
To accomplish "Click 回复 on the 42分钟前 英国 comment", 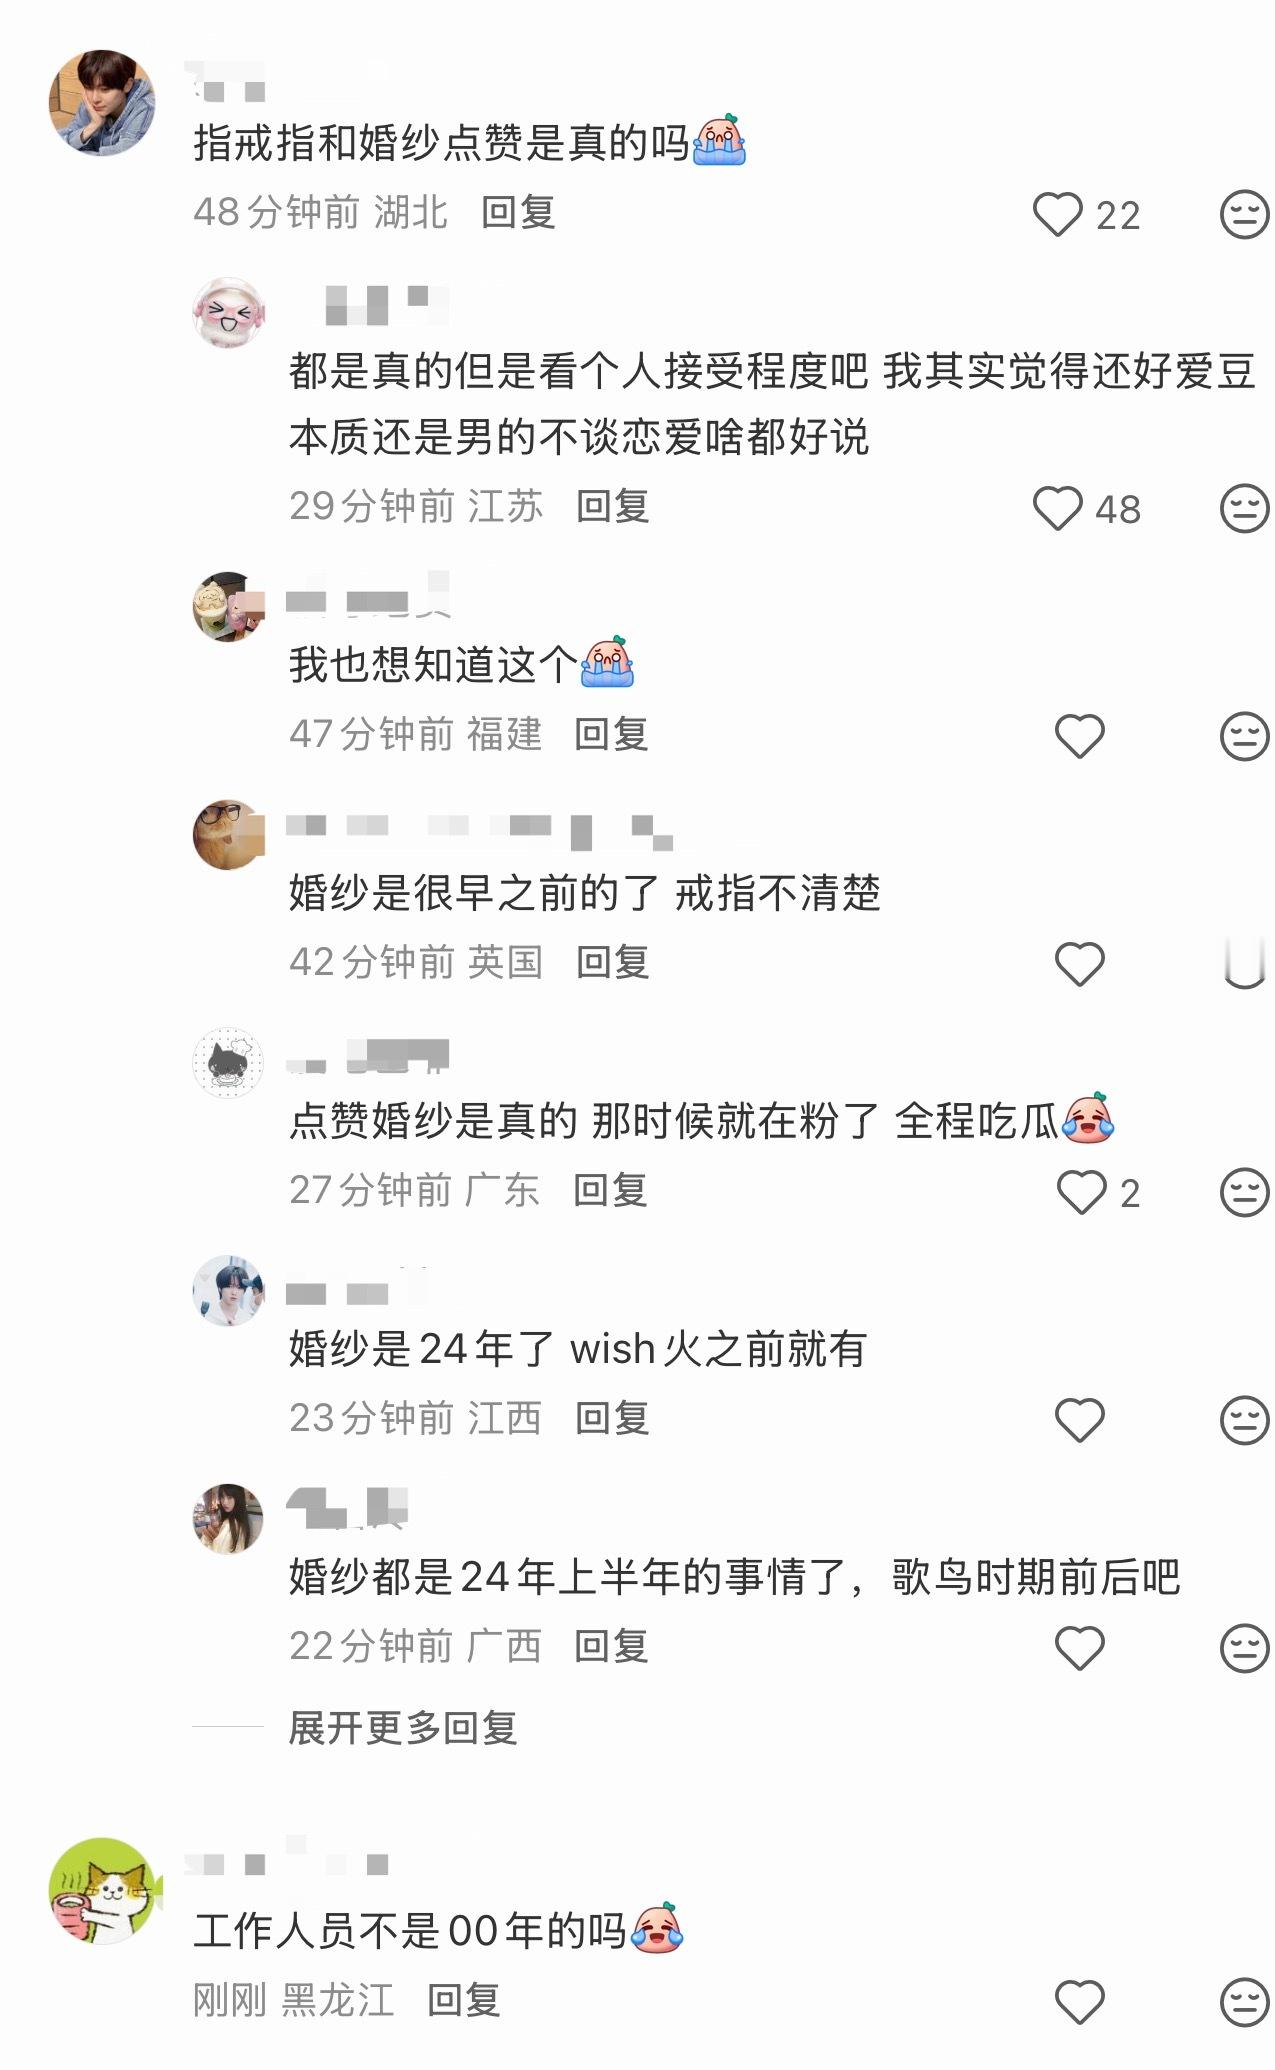I will pyautogui.click(x=613, y=962).
